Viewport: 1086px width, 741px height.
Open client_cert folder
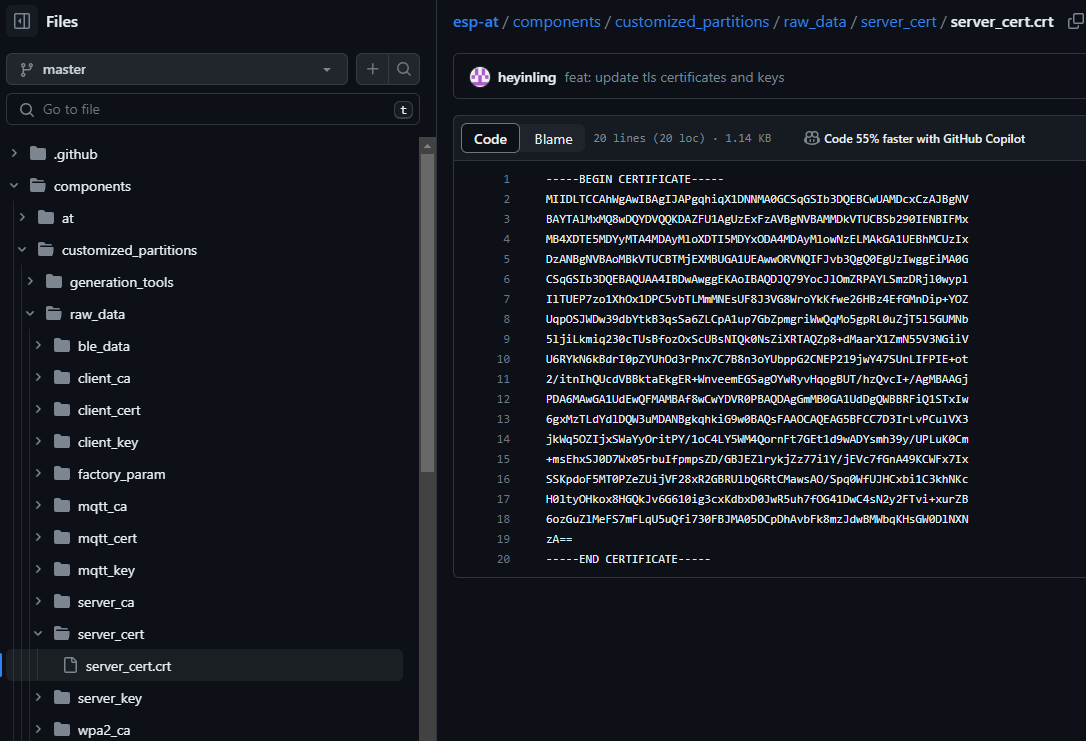pyautogui.click(x=109, y=410)
